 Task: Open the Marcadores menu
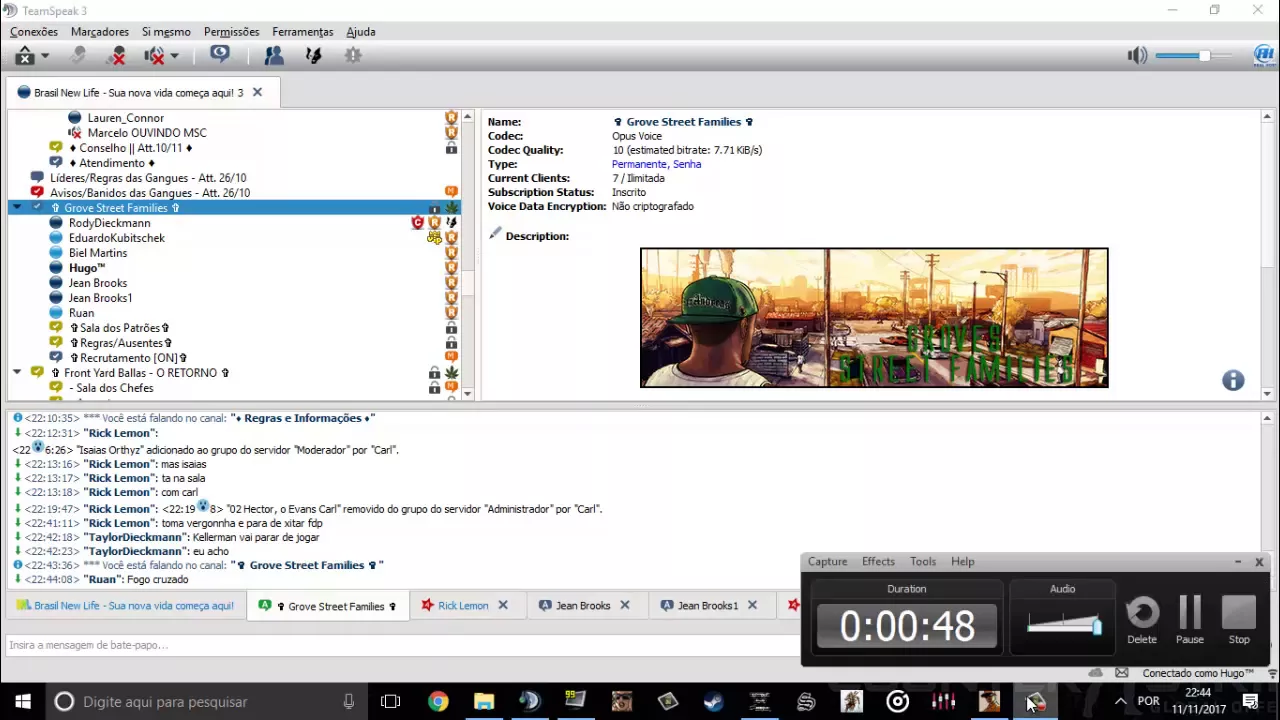[x=100, y=32]
